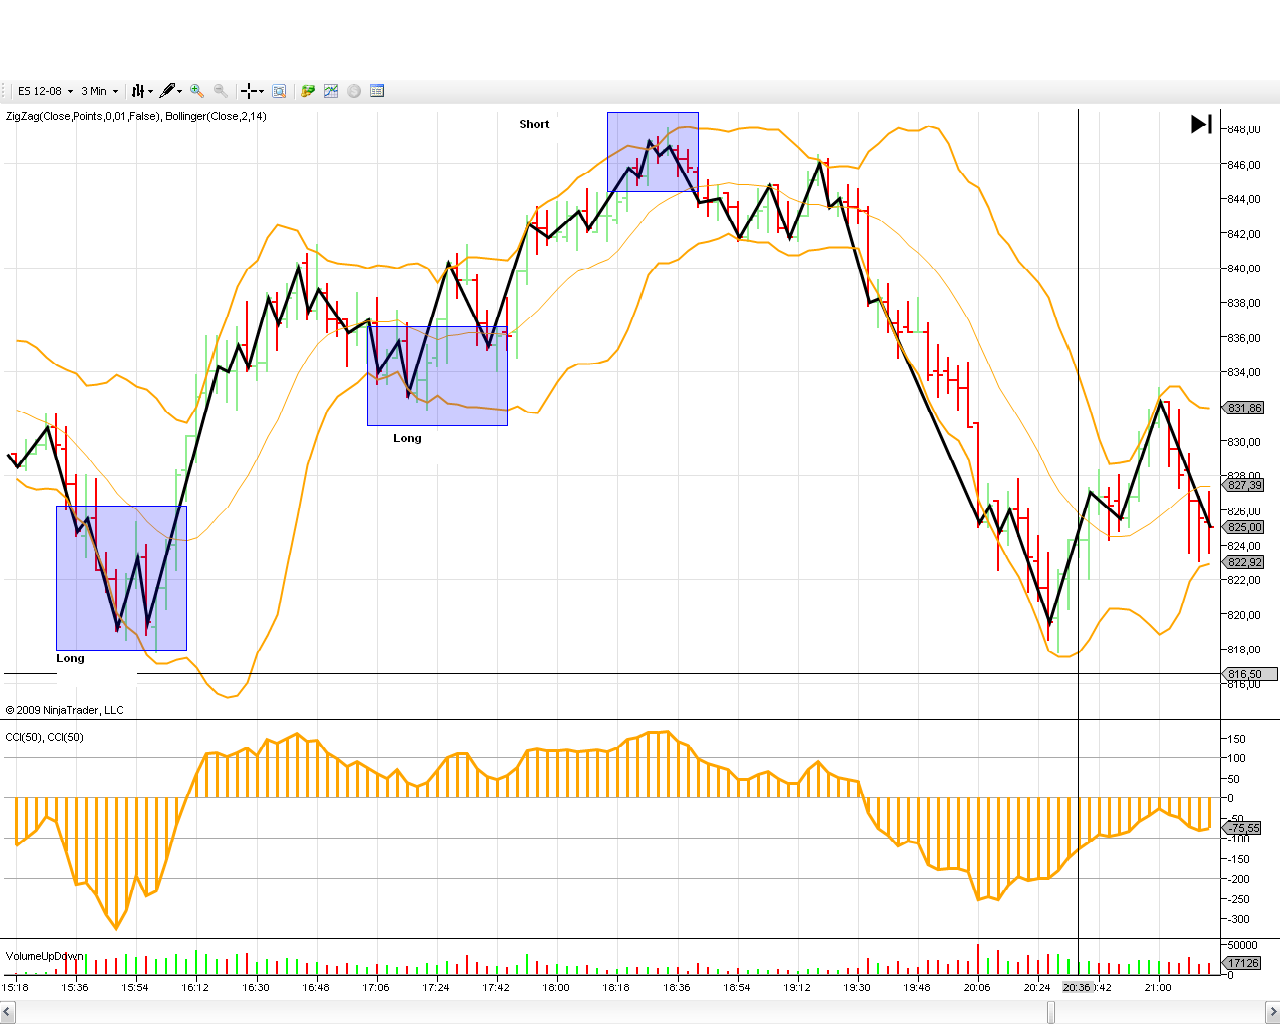Open the indicators line-chart icon
Screen dimensions: 1280x1024
(x=331, y=91)
